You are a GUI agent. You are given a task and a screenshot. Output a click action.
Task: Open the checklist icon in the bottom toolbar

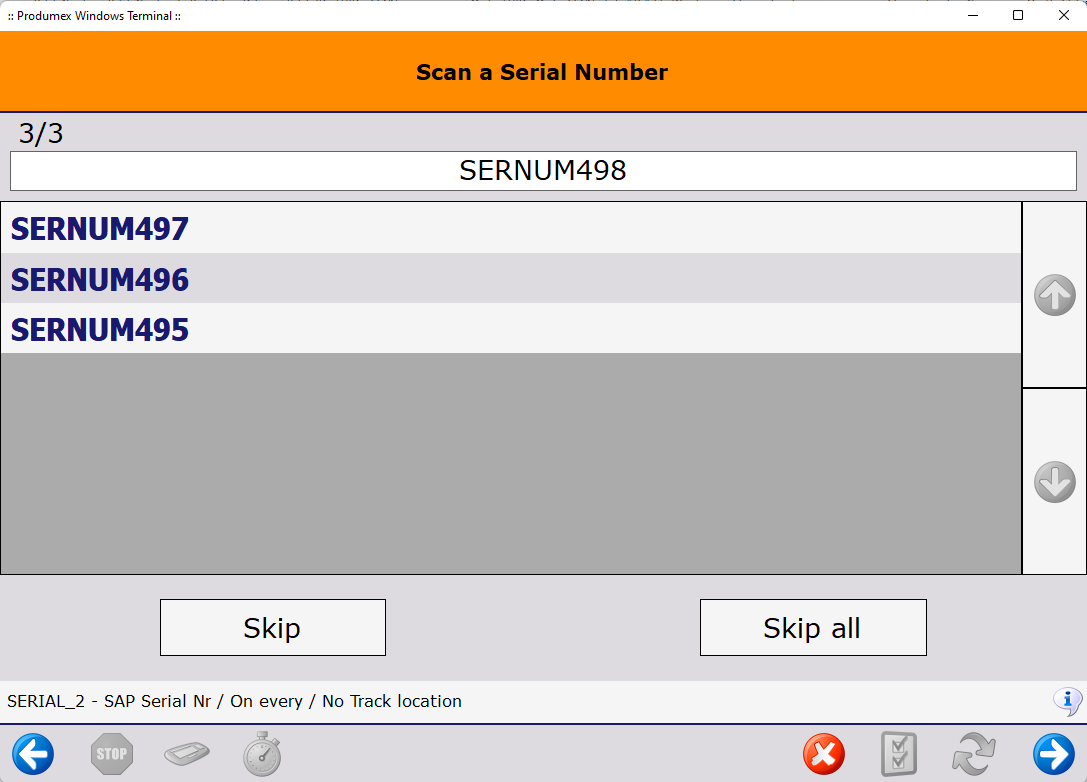pos(898,753)
